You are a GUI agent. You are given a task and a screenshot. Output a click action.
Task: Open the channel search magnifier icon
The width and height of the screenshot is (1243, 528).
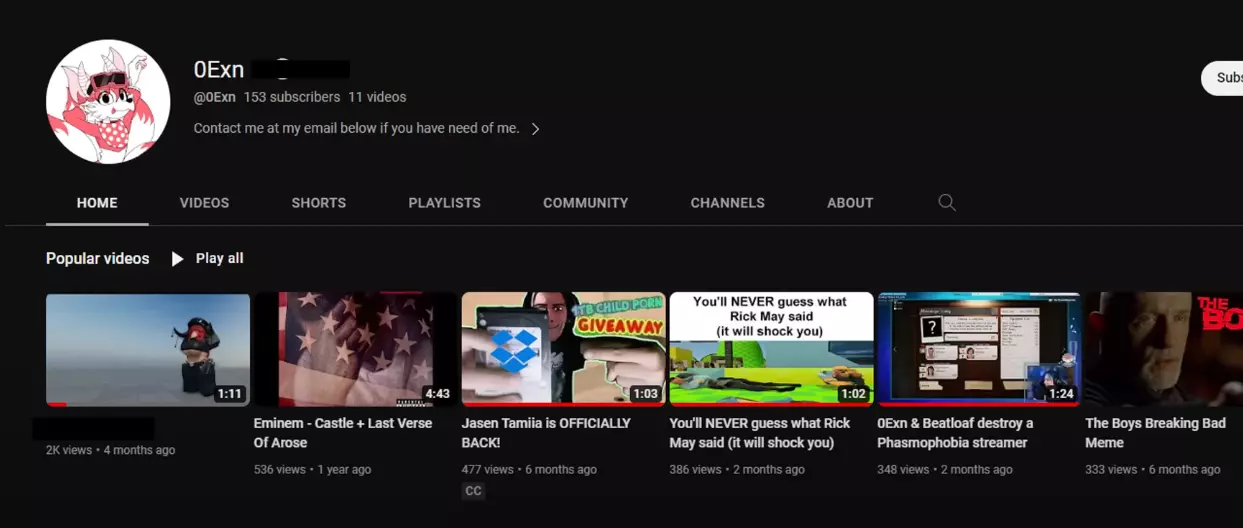point(946,202)
